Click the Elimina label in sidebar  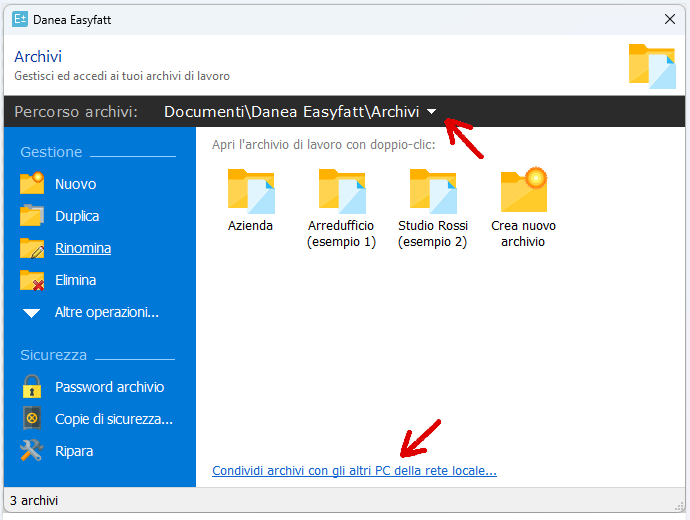click(75, 280)
